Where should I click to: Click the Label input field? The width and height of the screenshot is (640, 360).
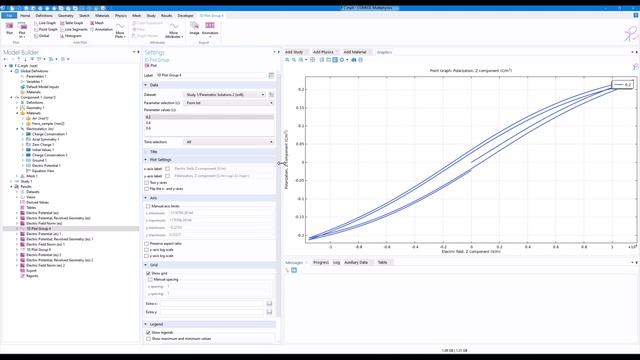coord(212,75)
